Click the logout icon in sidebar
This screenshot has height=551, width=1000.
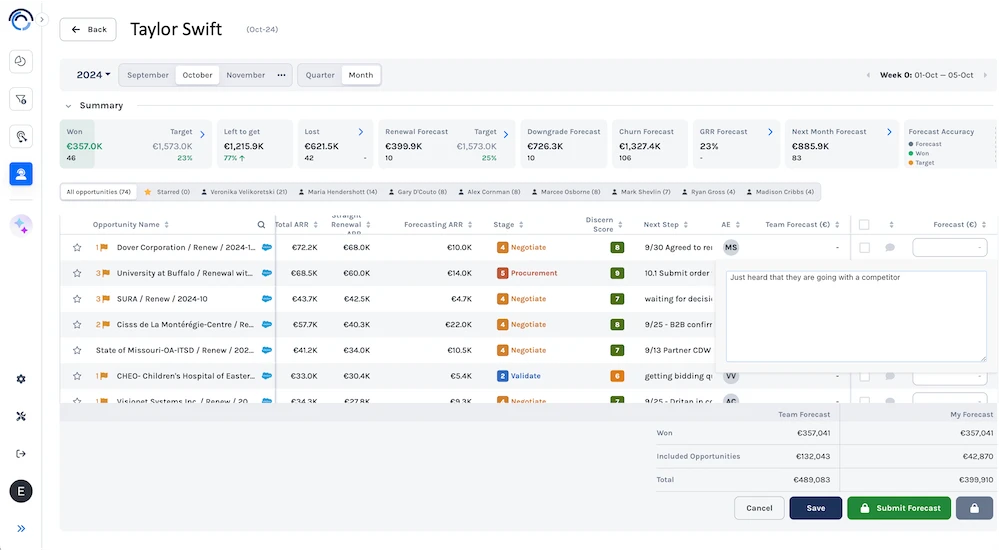coord(21,453)
